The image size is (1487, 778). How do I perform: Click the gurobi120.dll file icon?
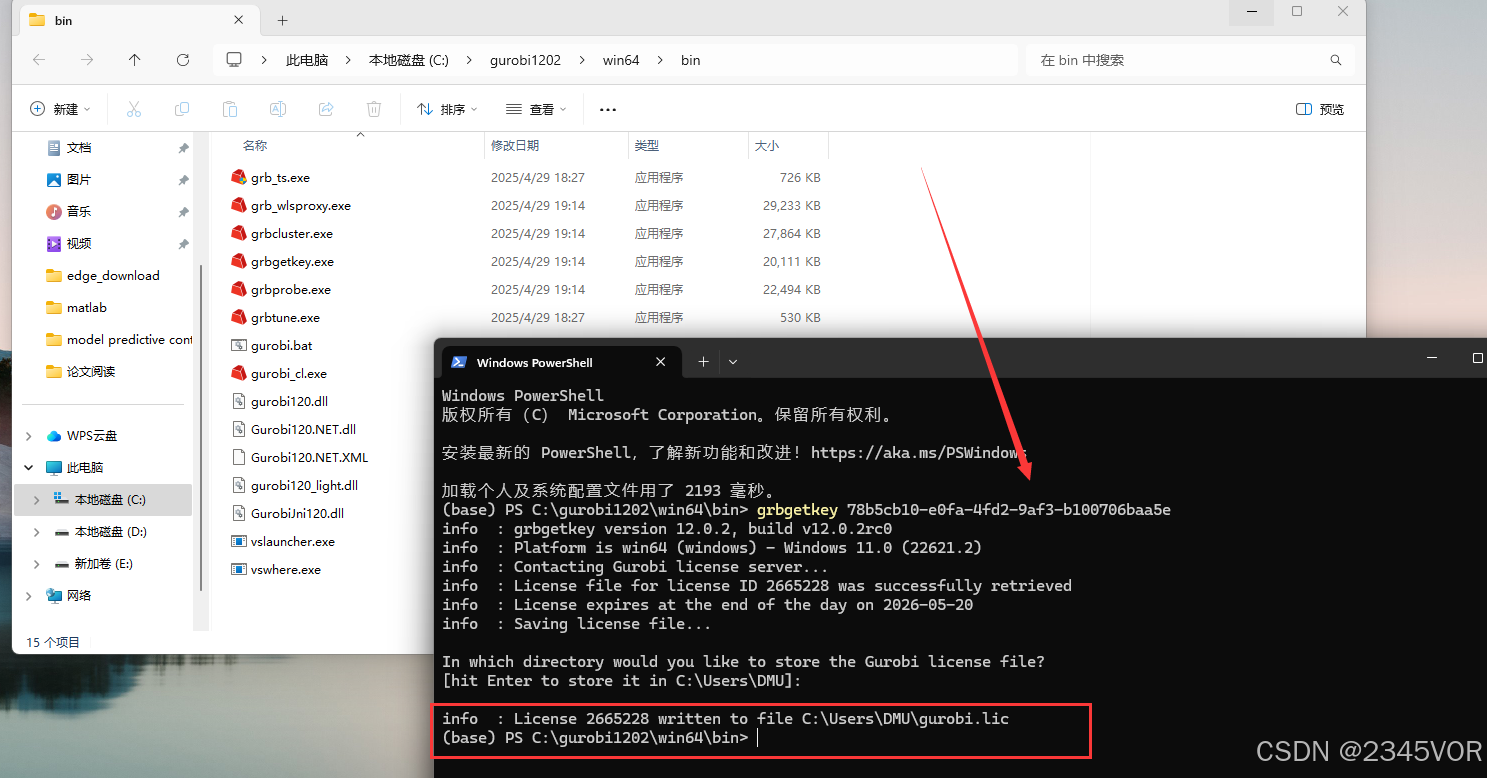238,401
